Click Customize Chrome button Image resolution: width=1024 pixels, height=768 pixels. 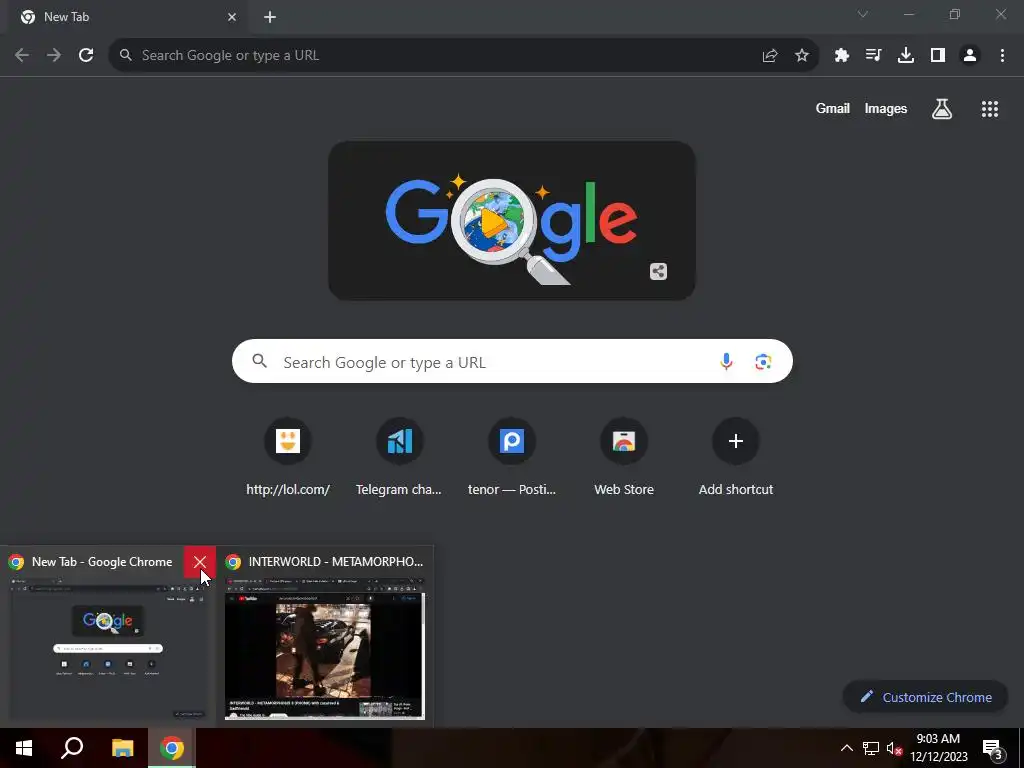point(926,697)
